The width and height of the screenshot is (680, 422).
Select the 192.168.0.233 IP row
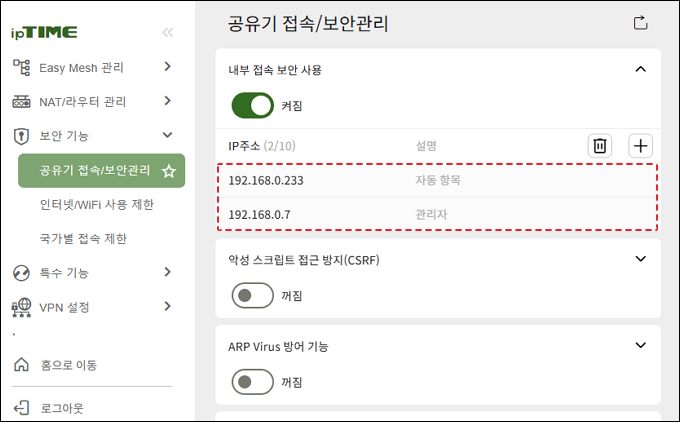(x=438, y=180)
